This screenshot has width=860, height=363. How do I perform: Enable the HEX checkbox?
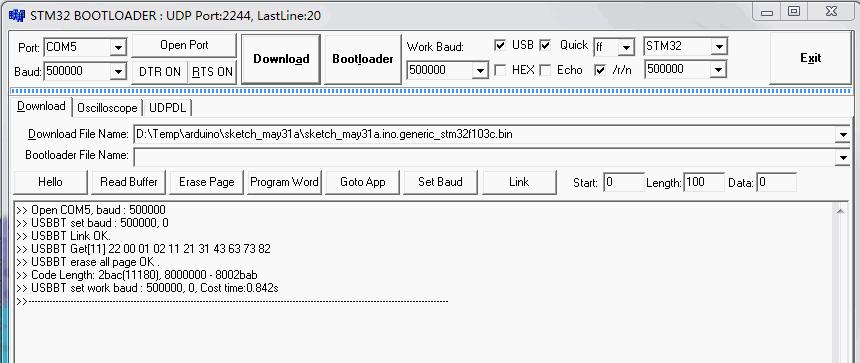point(500,70)
